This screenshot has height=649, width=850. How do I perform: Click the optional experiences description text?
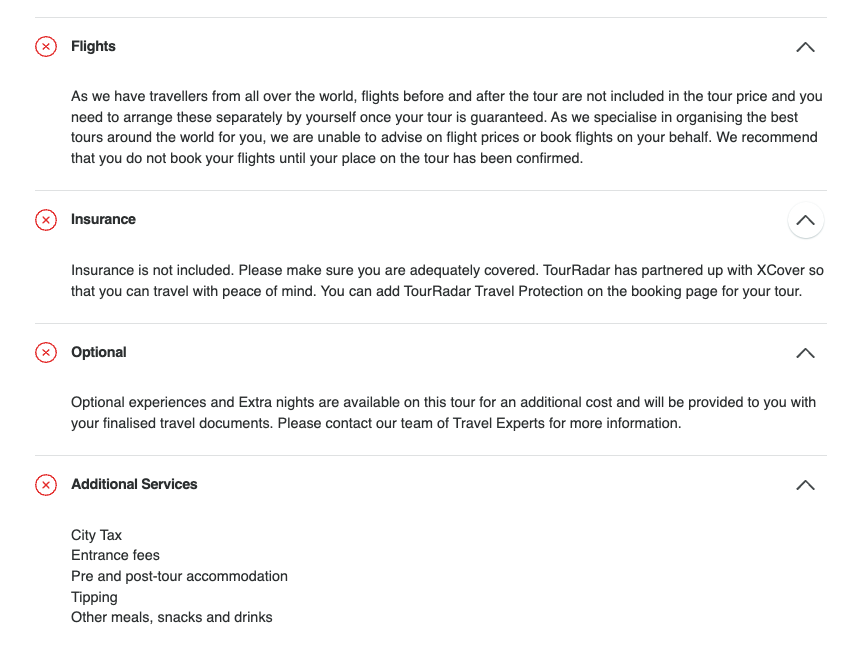[443, 413]
